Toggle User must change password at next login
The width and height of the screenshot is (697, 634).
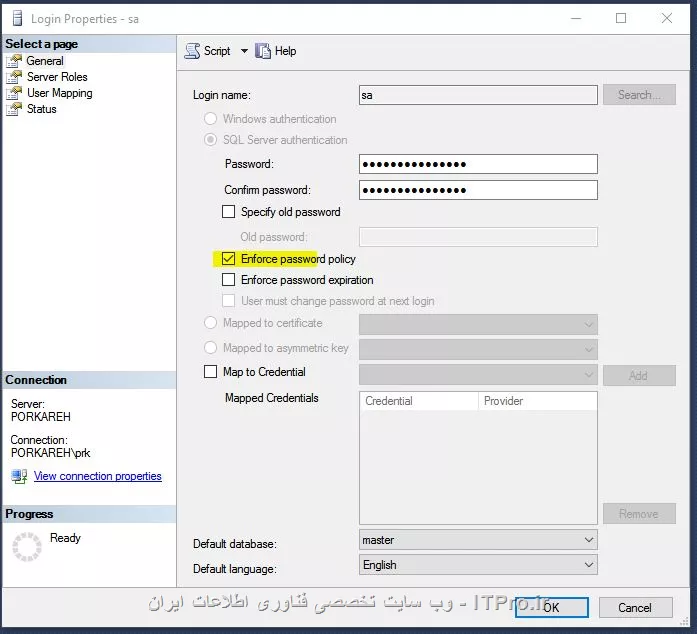(228, 301)
